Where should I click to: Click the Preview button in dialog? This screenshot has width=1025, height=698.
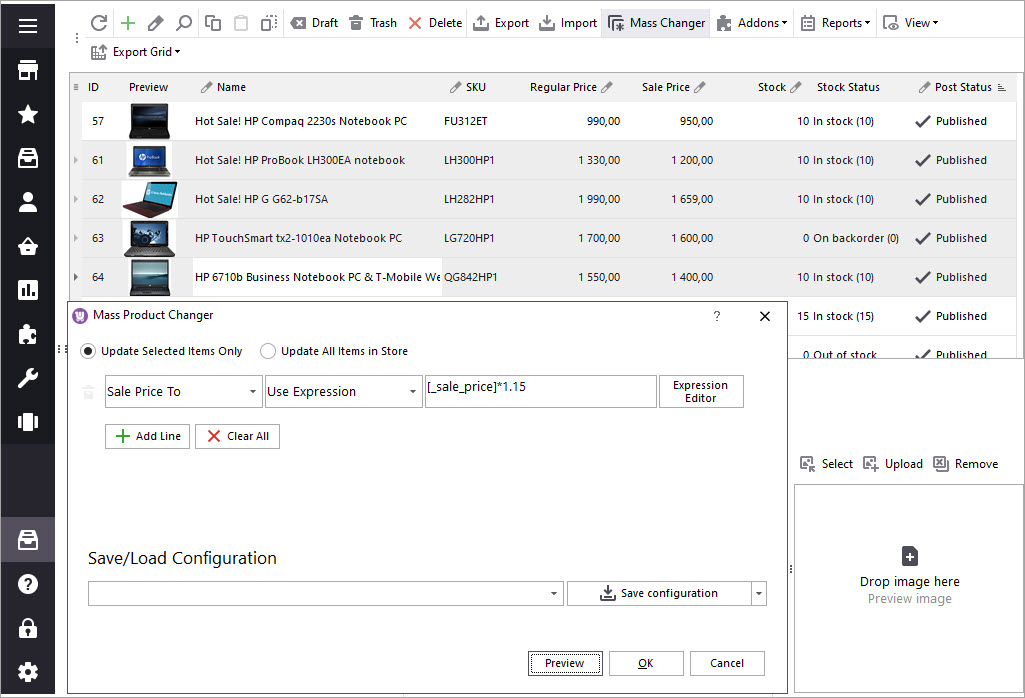[x=565, y=663]
